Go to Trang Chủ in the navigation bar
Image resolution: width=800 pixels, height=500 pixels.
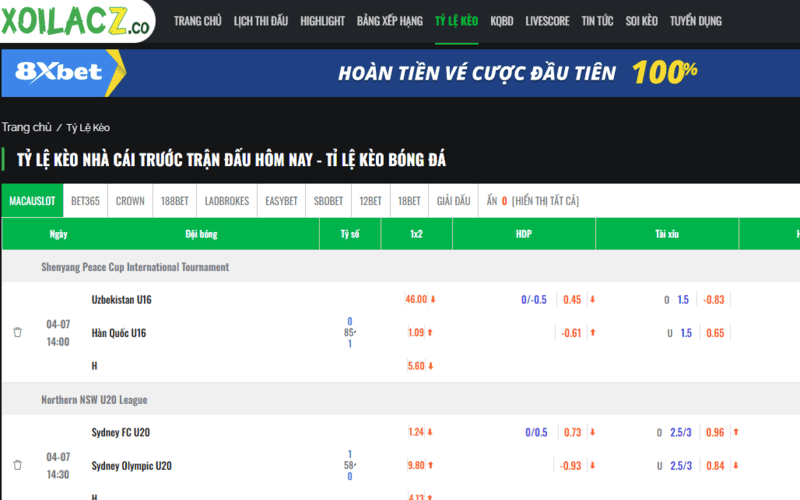197,21
